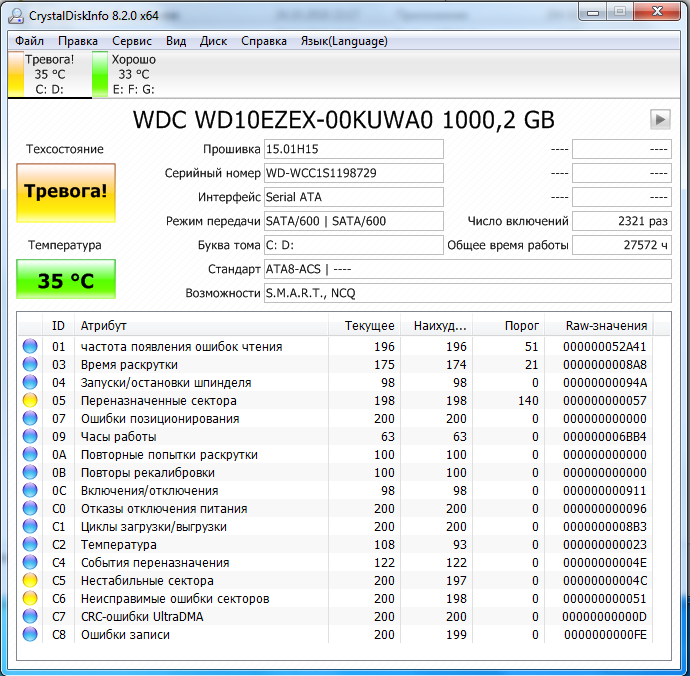Click the Наихуд... column header
This screenshot has height=676, width=690.
tap(437, 326)
